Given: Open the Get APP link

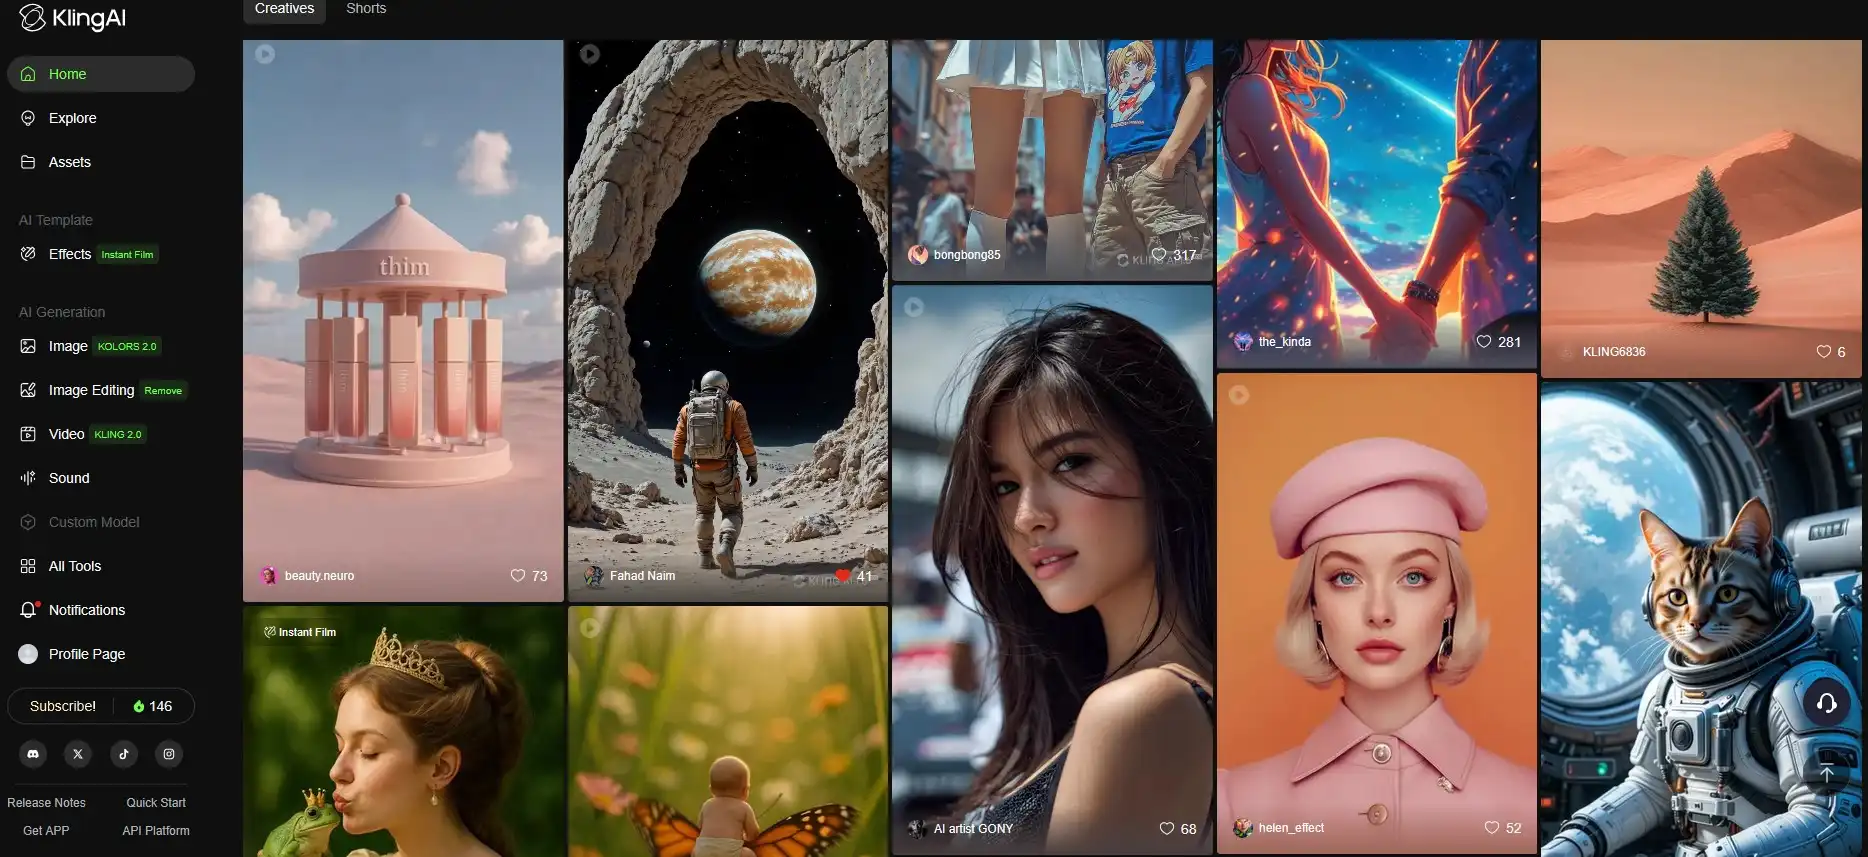Looking at the screenshot, I should [46, 831].
